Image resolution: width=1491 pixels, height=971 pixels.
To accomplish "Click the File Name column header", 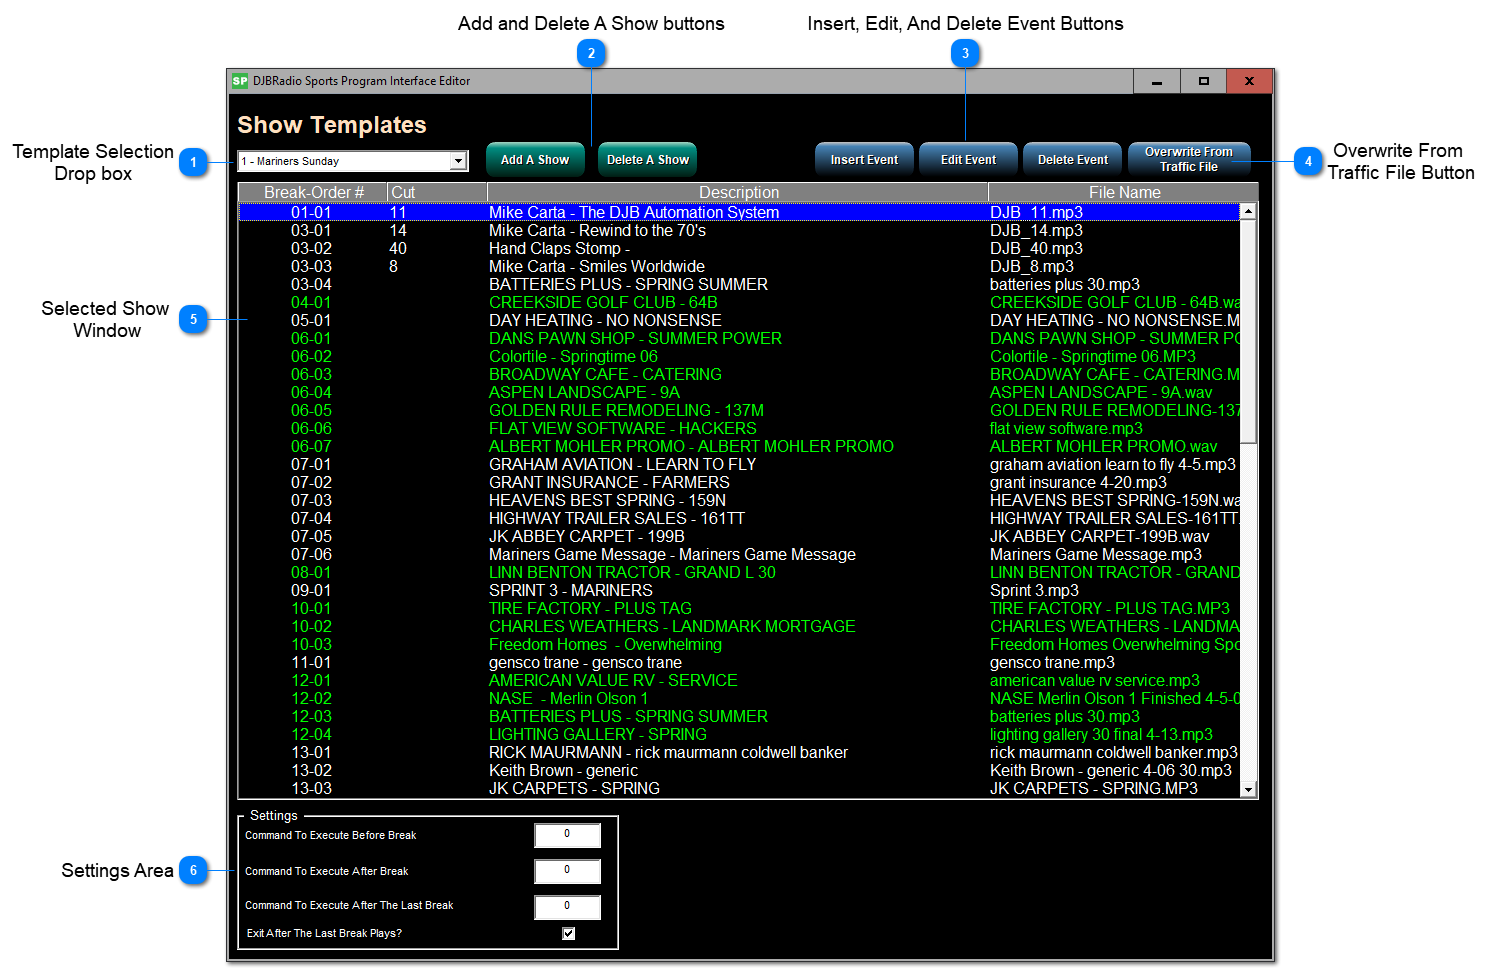I will 1124,192.
